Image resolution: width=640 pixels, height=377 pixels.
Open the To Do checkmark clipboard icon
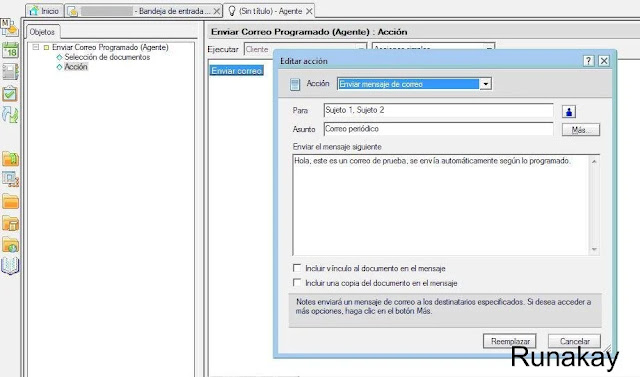click(10, 94)
